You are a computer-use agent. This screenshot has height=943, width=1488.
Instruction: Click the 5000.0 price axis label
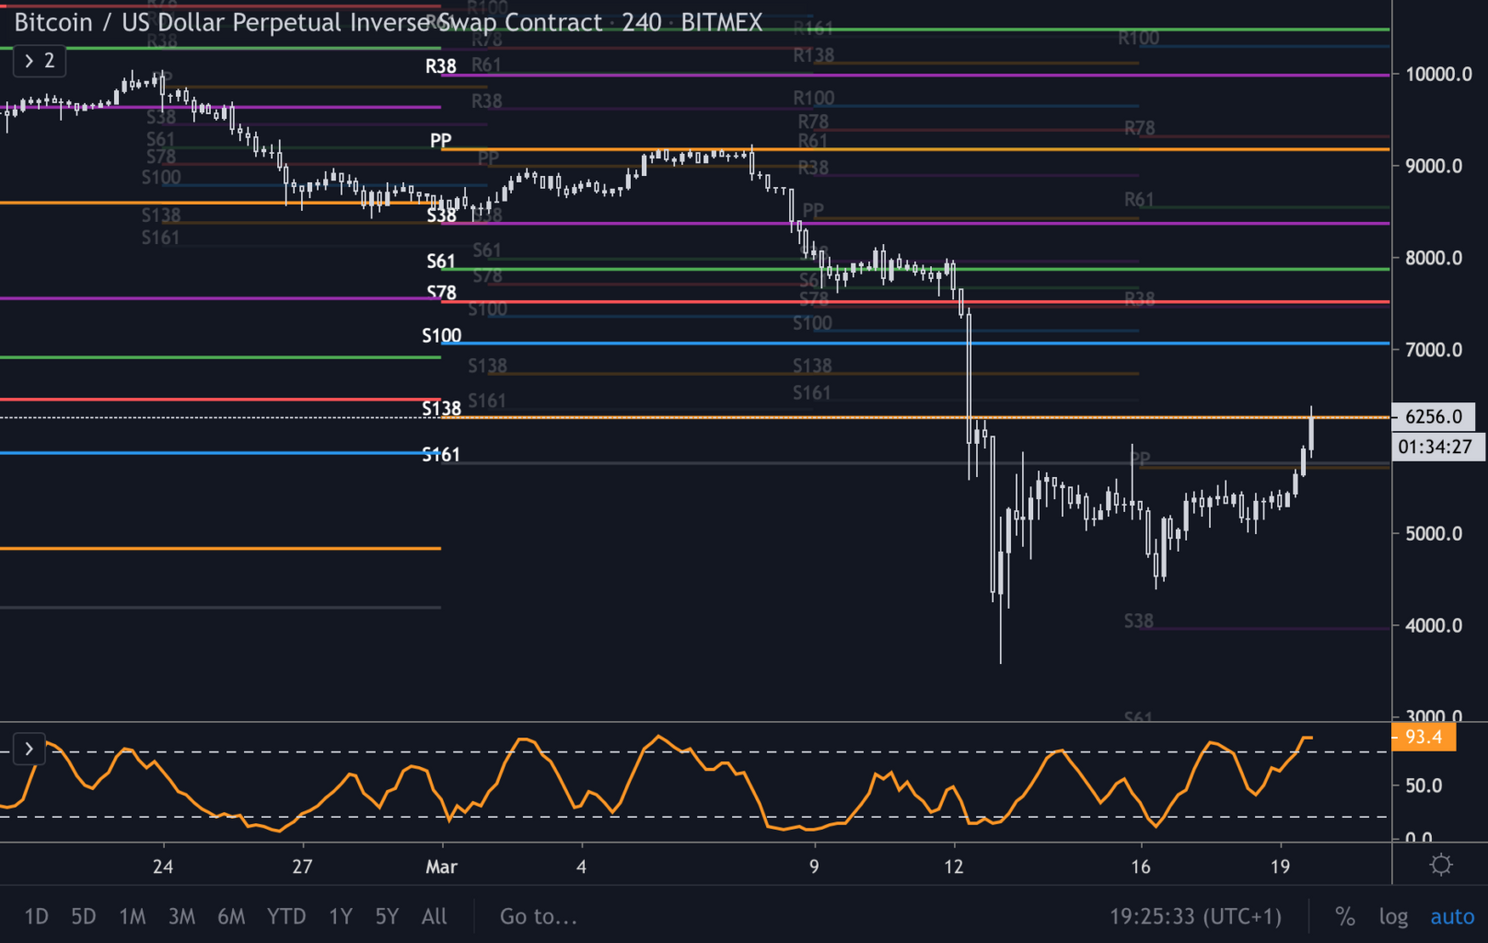pyautogui.click(x=1433, y=534)
